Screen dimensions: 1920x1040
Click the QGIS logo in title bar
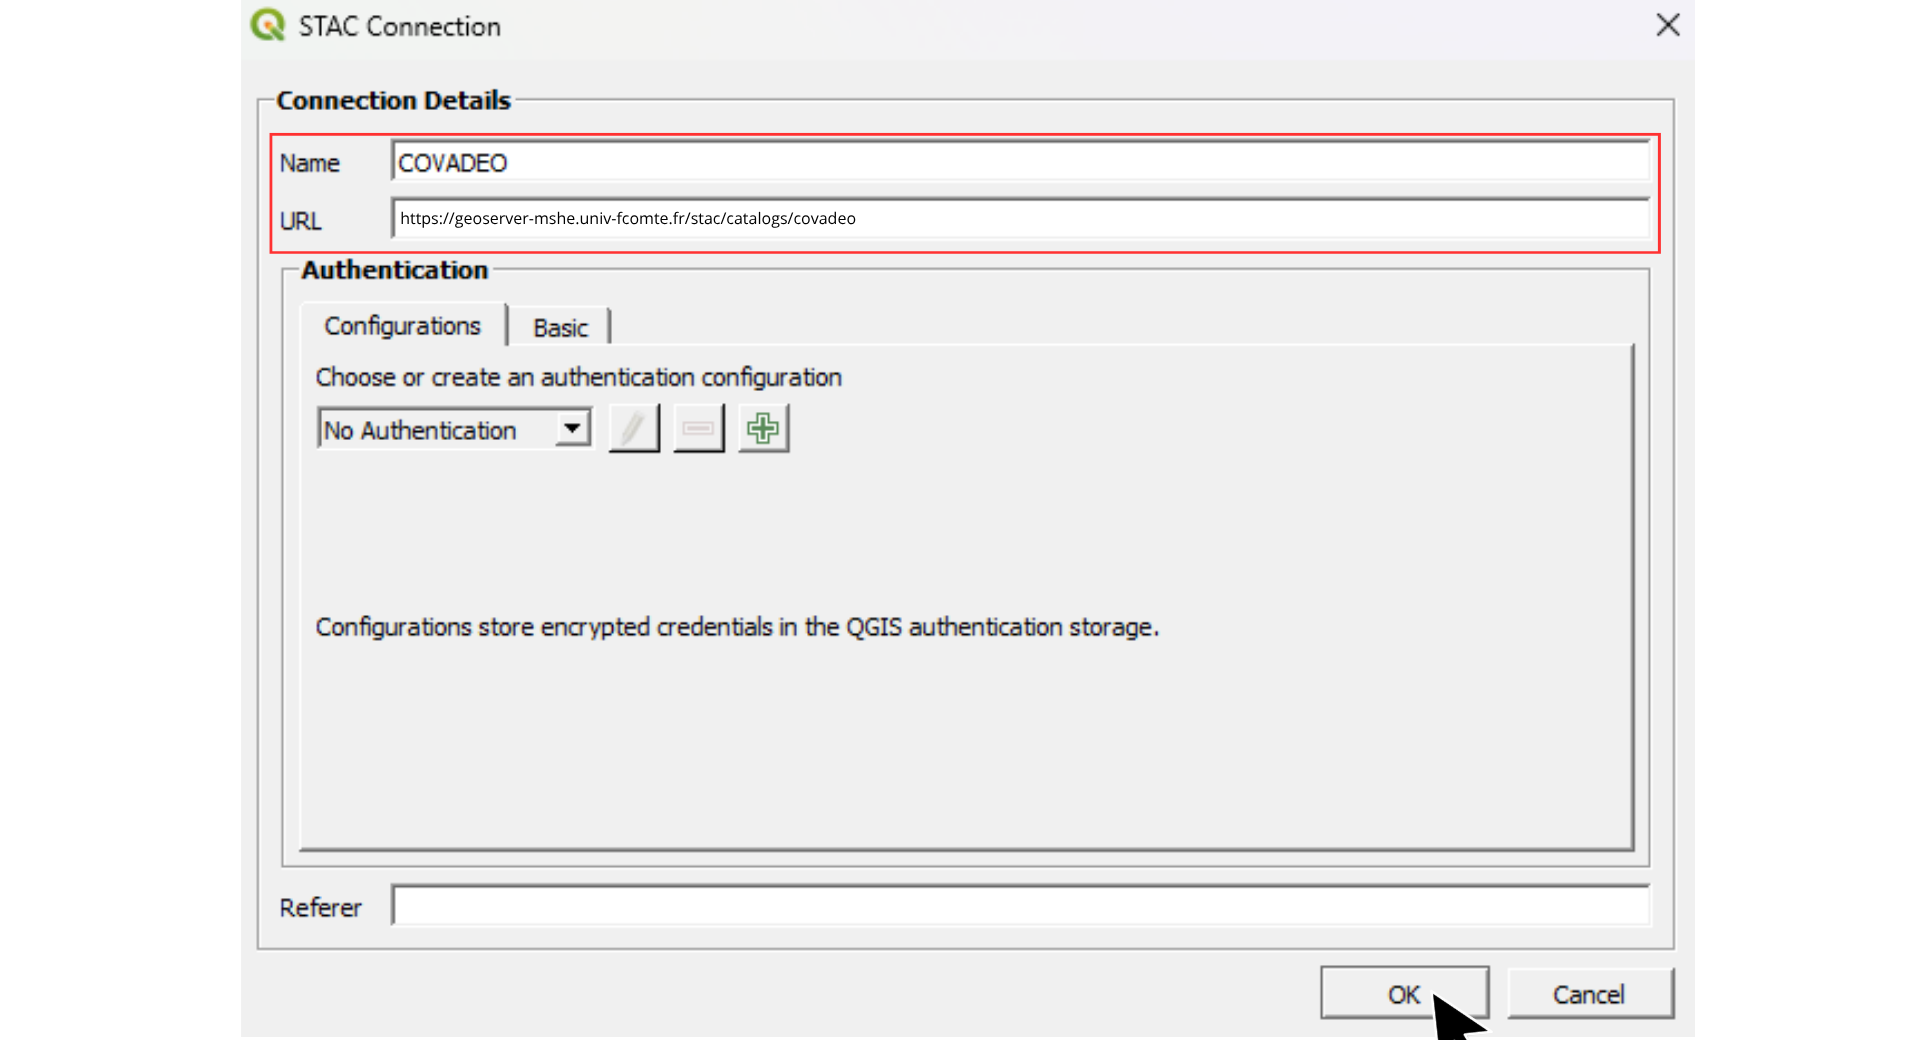268,25
